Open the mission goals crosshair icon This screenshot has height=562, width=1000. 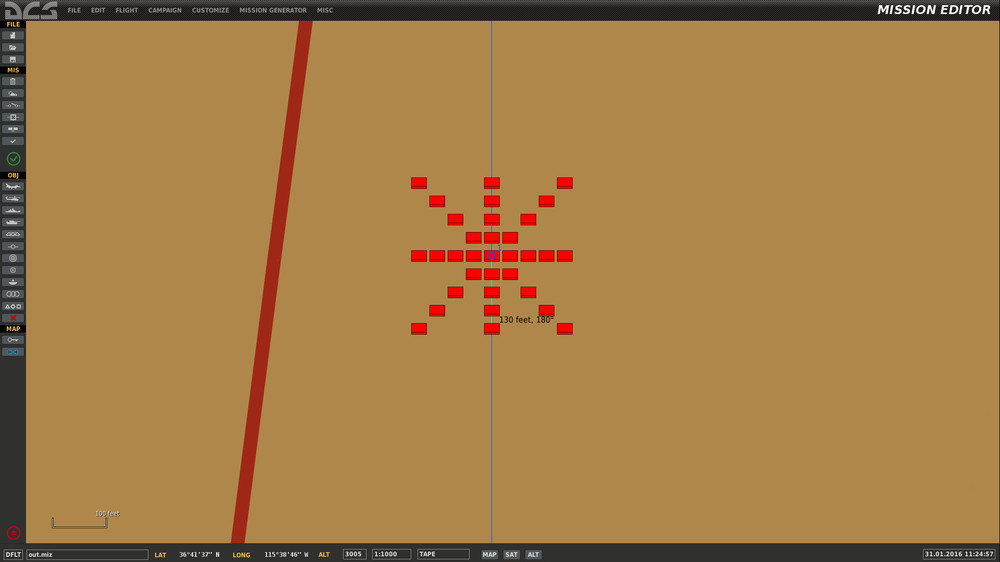13,117
